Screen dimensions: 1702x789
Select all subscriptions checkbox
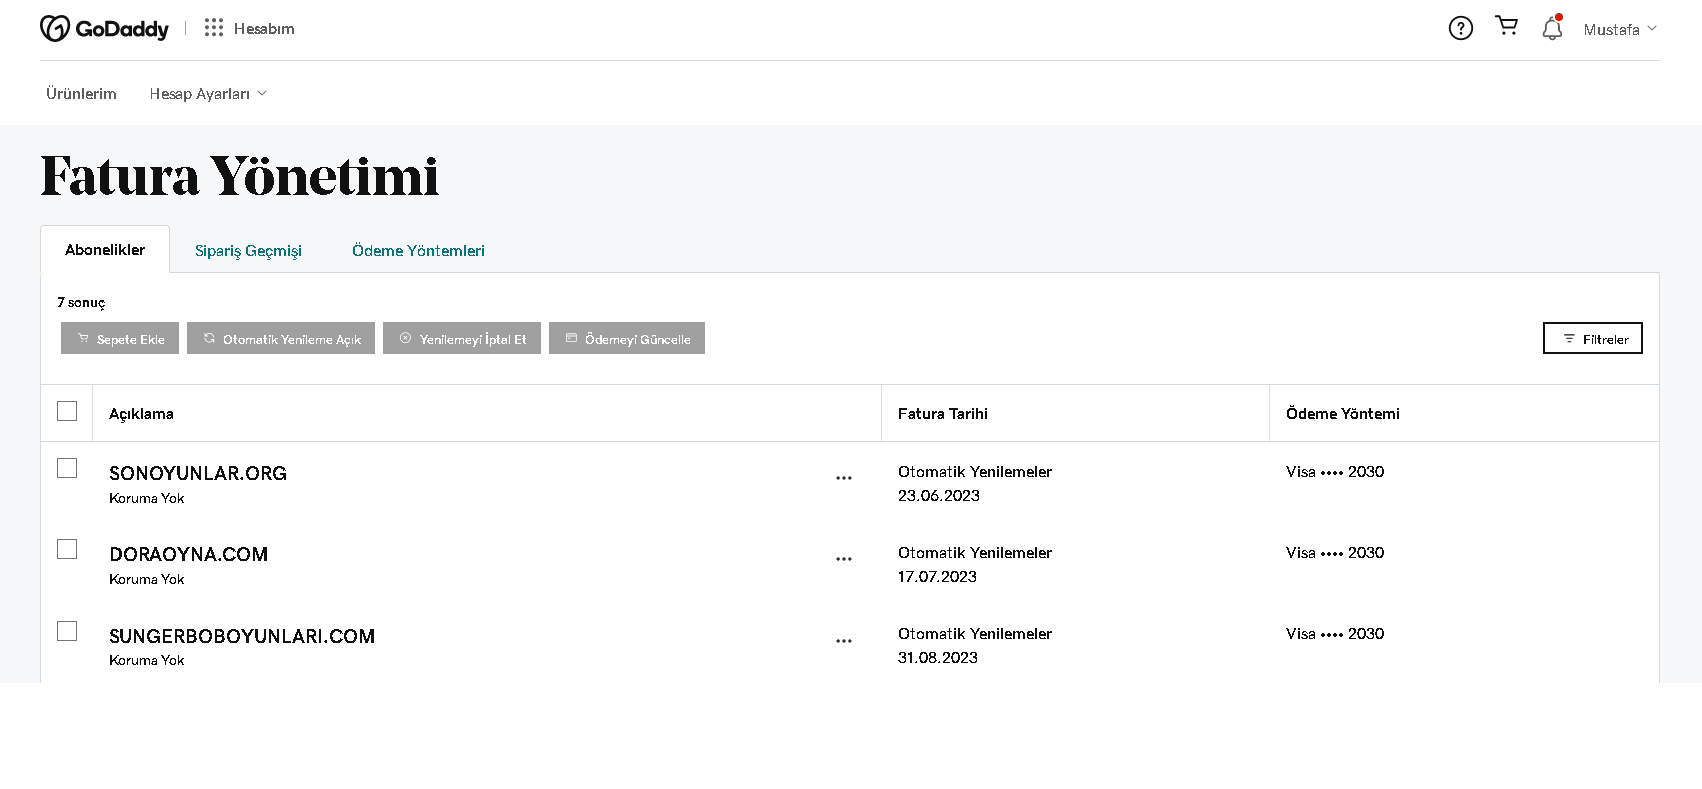coord(67,411)
